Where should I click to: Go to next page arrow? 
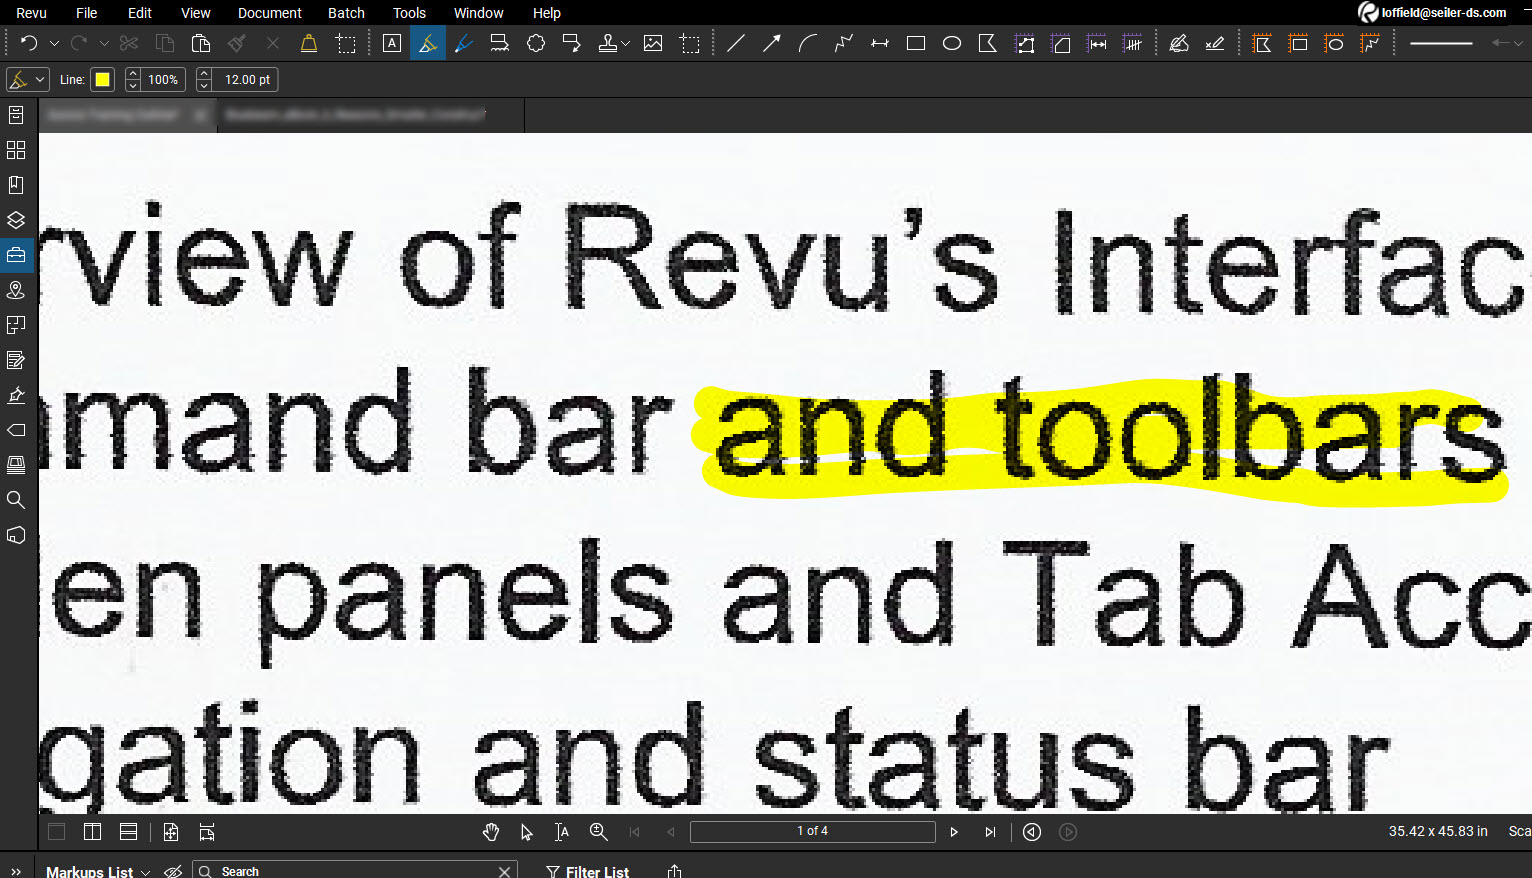(x=954, y=832)
